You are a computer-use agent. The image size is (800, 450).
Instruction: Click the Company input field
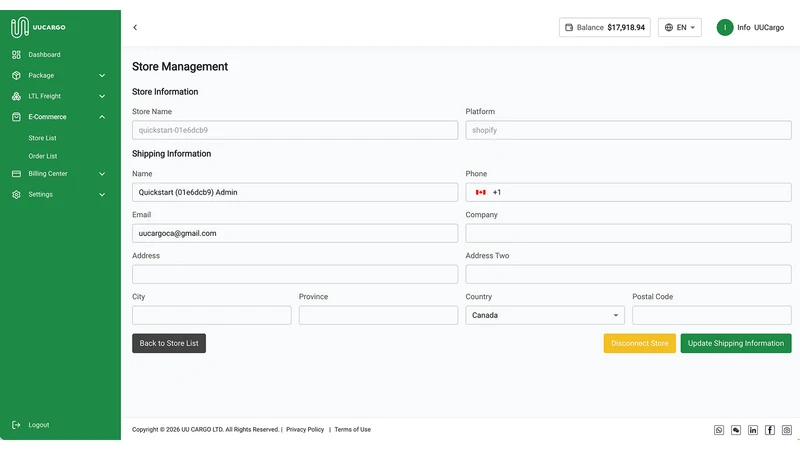tap(629, 233)
